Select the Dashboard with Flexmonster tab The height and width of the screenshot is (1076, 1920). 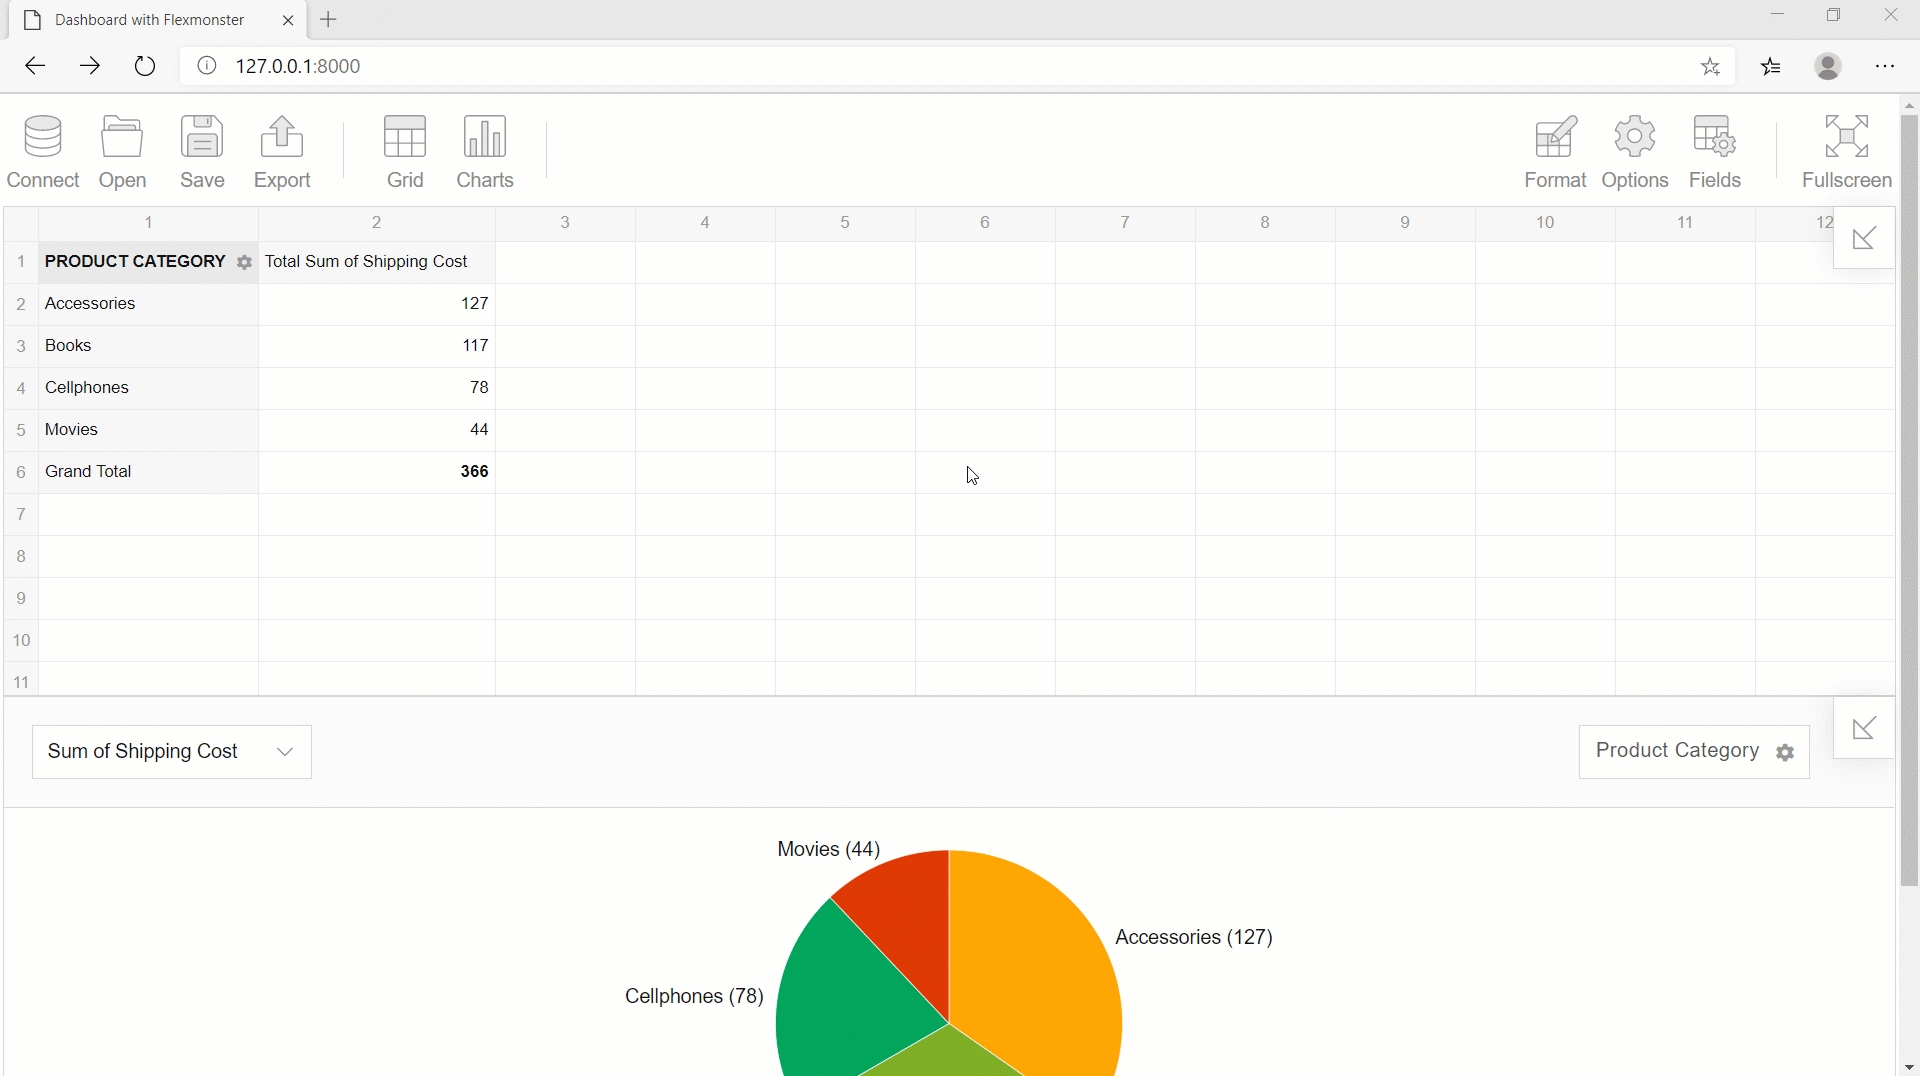150,20
